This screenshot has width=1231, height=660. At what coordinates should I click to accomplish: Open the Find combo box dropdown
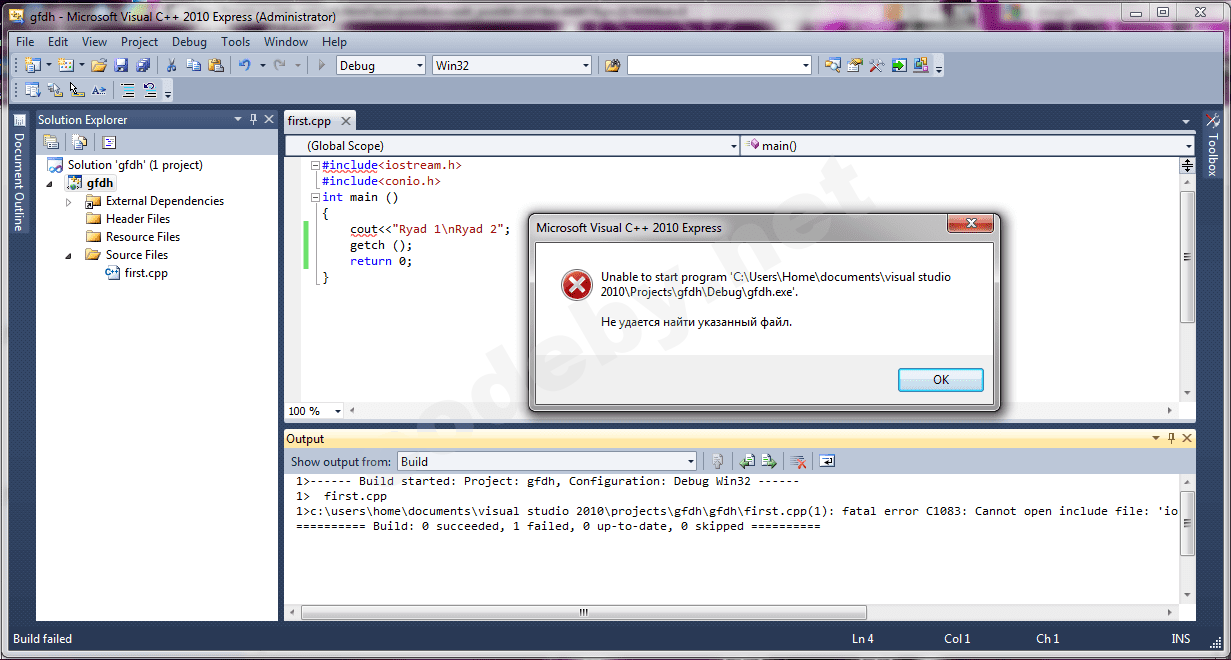tap(805, 65)
